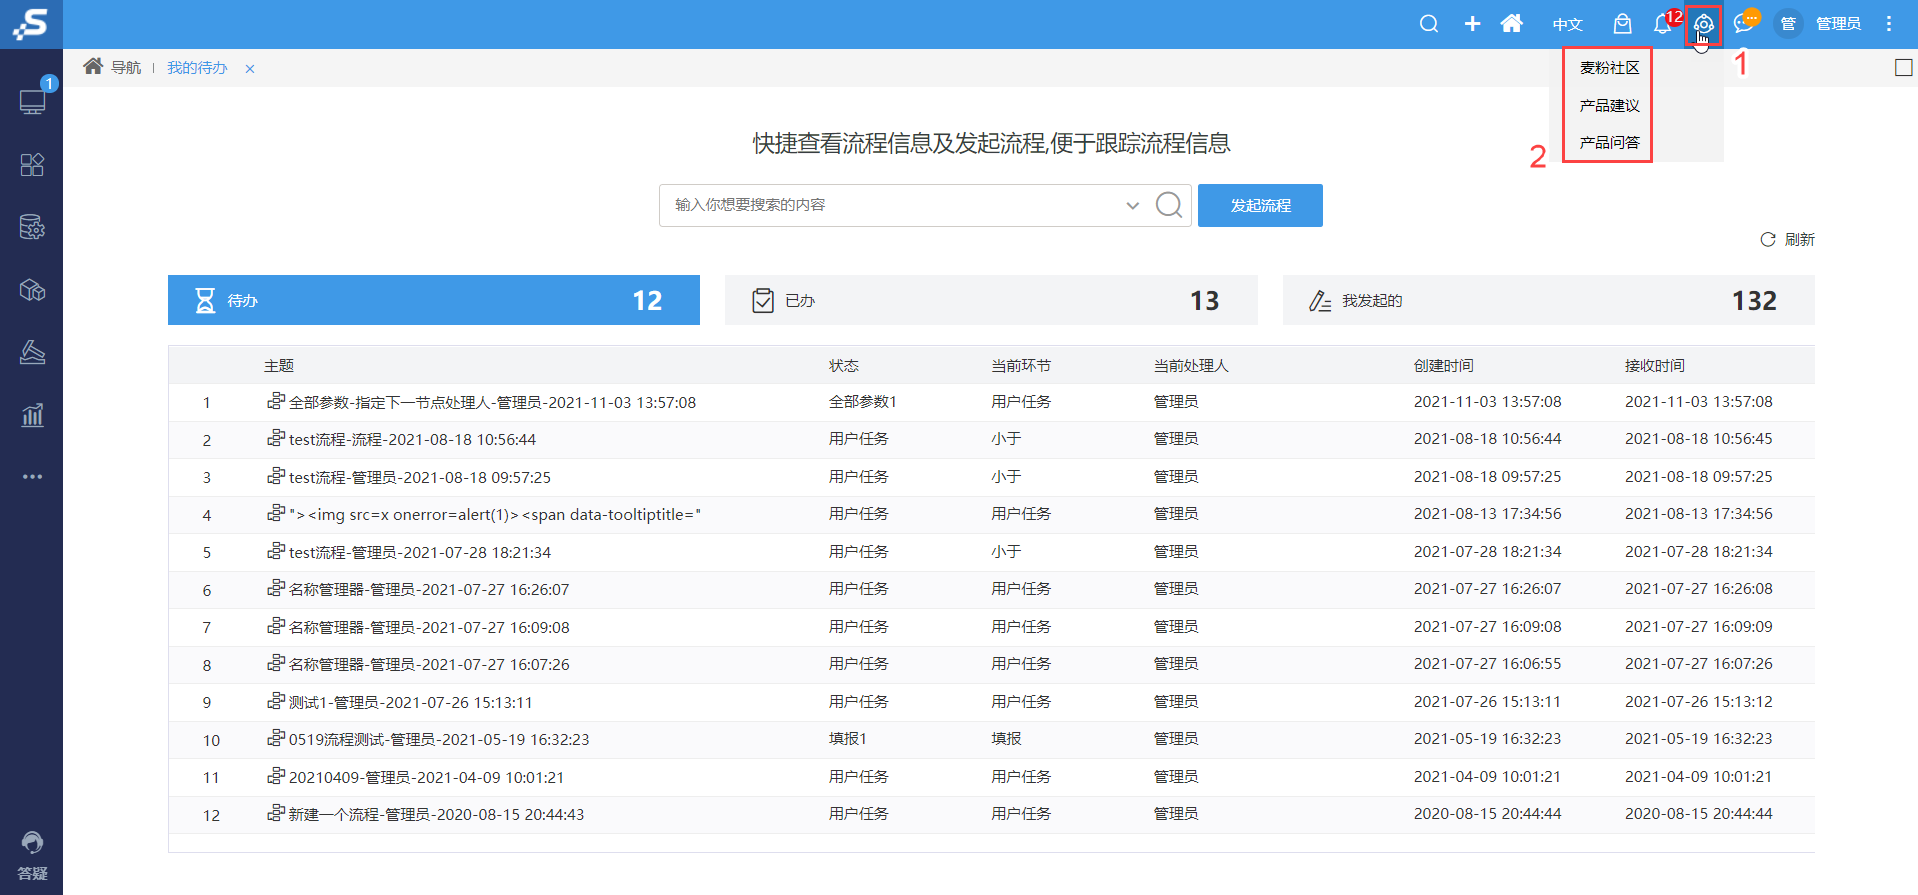1918x895 pixels.
Task: Click the community gear icon
Action: click(x=1704, y=24)
